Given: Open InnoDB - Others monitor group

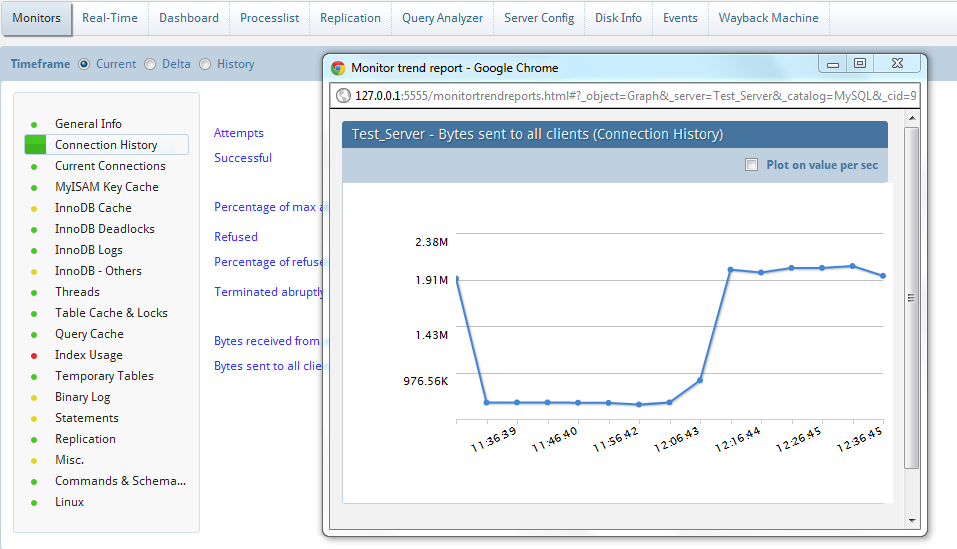Looking at the screenshot, I should [98, 271].
